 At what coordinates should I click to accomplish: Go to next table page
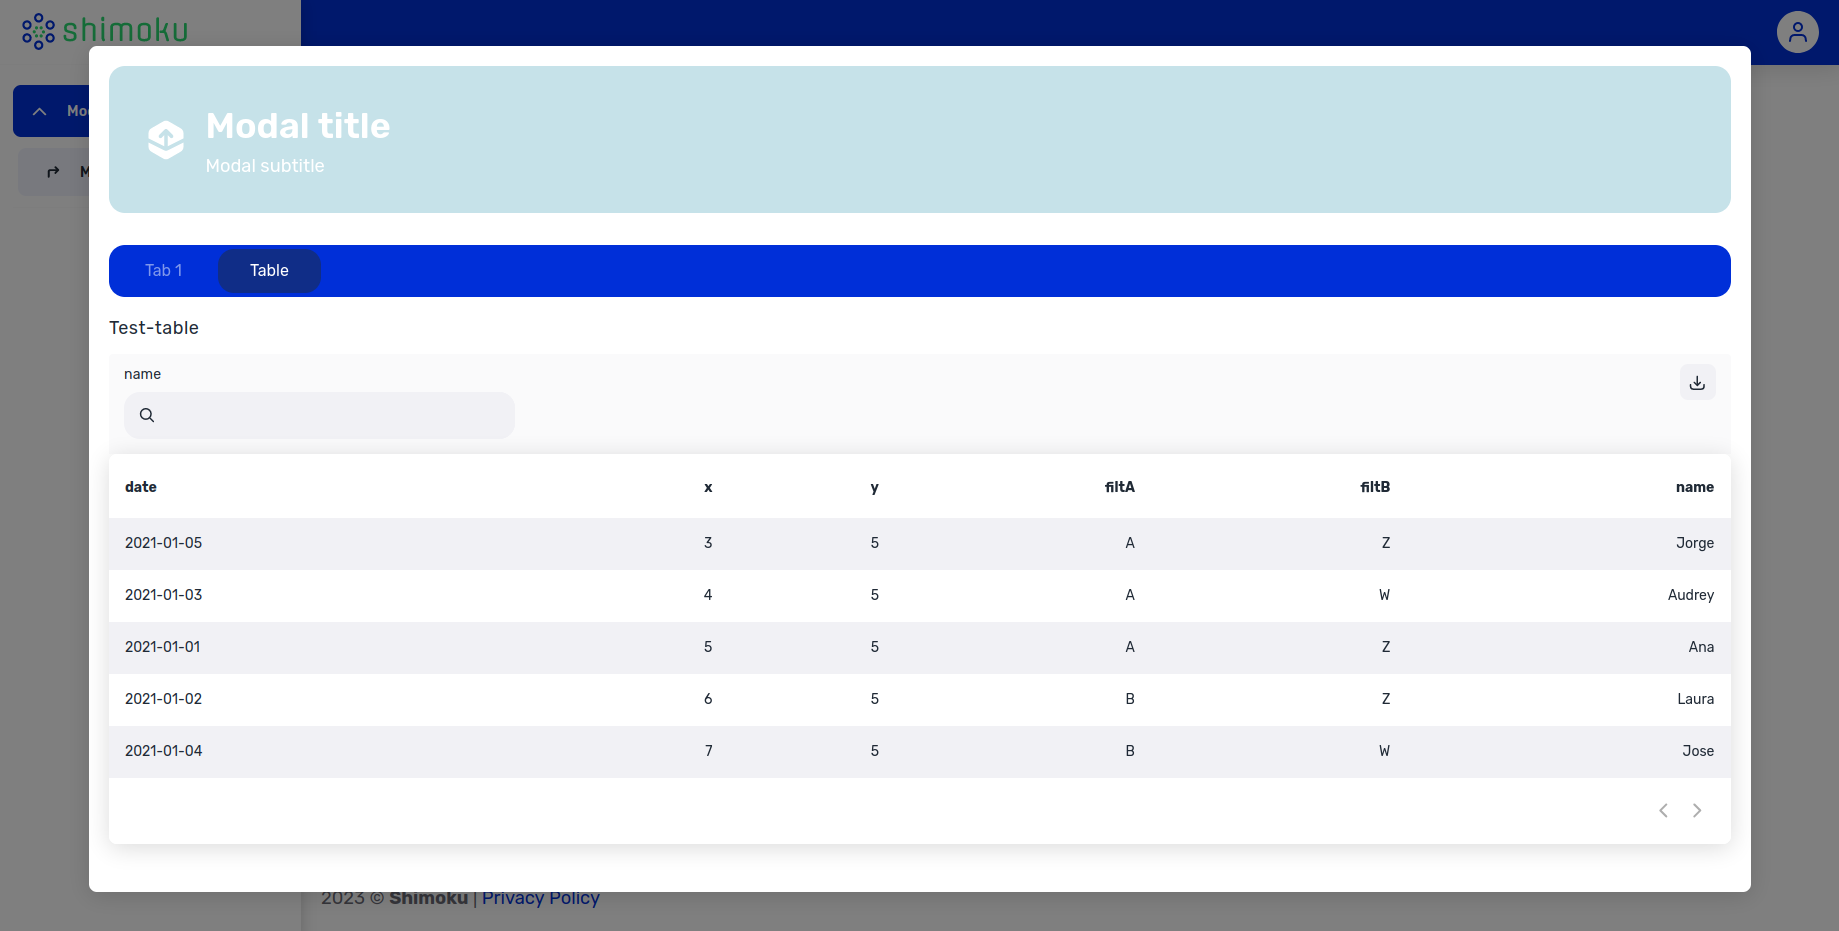pos(1696,810)
